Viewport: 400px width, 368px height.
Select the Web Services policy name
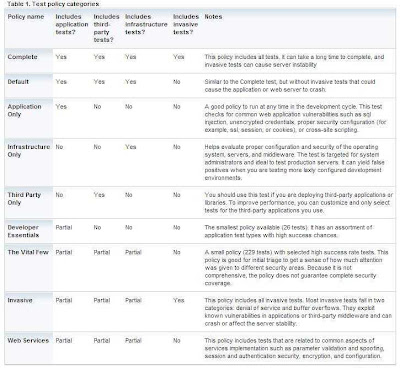[x=28, y=341]
